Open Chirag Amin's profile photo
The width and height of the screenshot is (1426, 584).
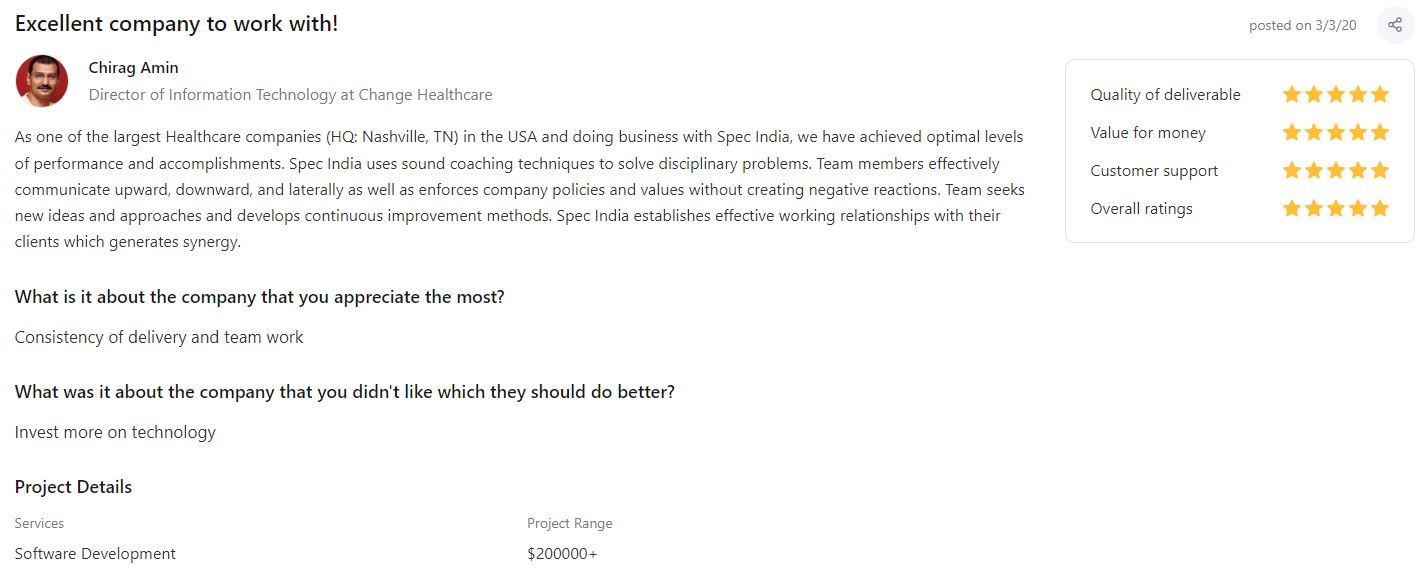[x=42, y=81]
